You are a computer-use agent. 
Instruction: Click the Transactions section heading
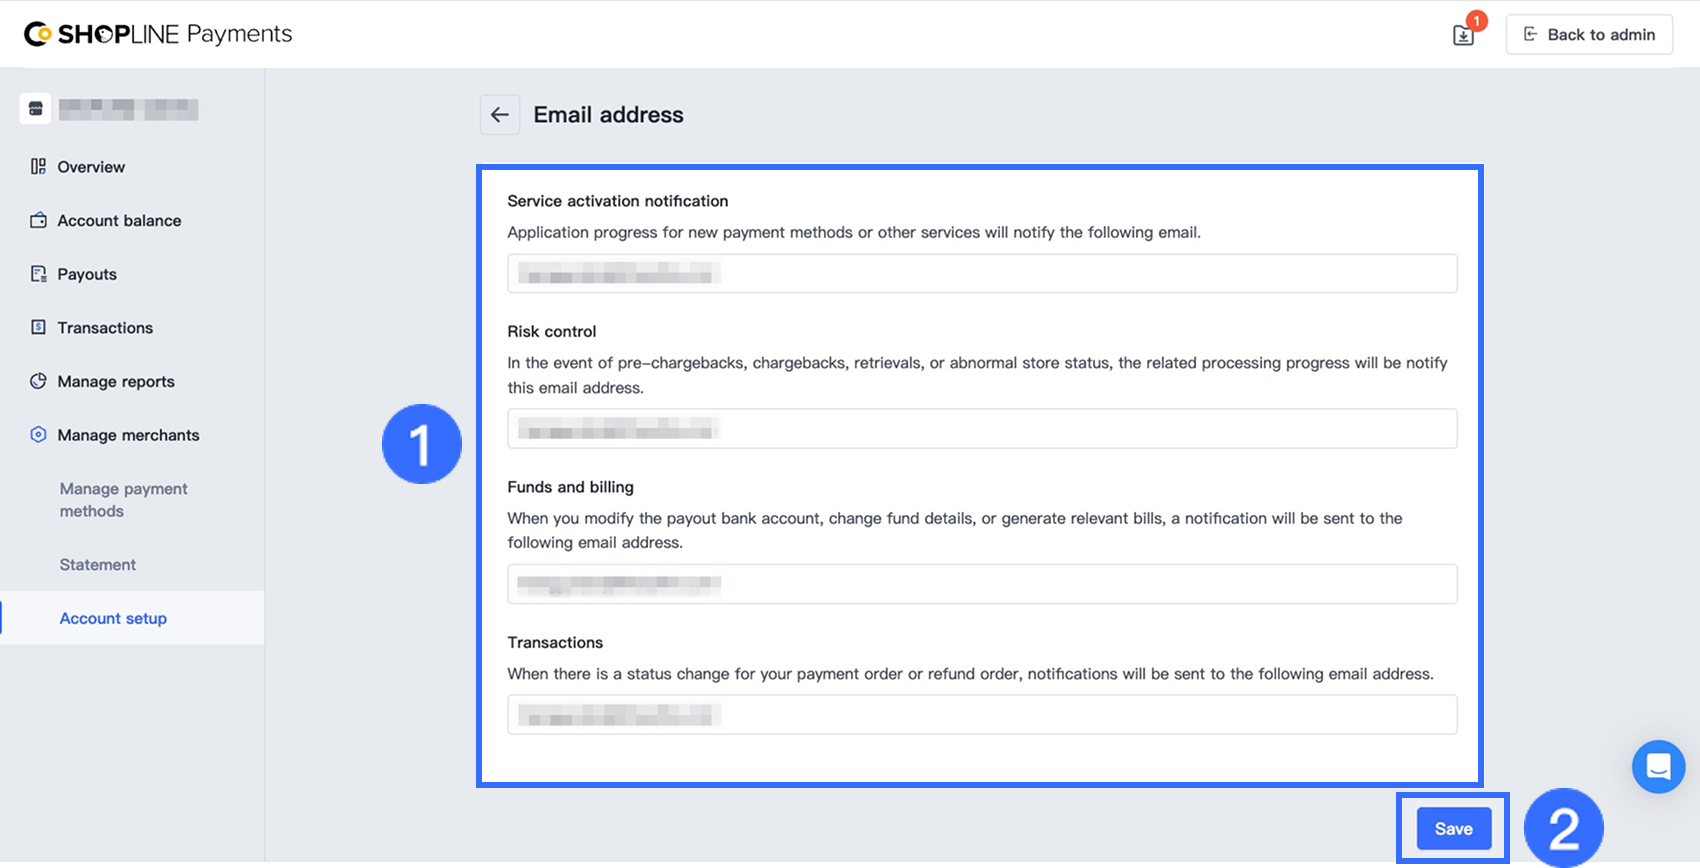(555, 642)
